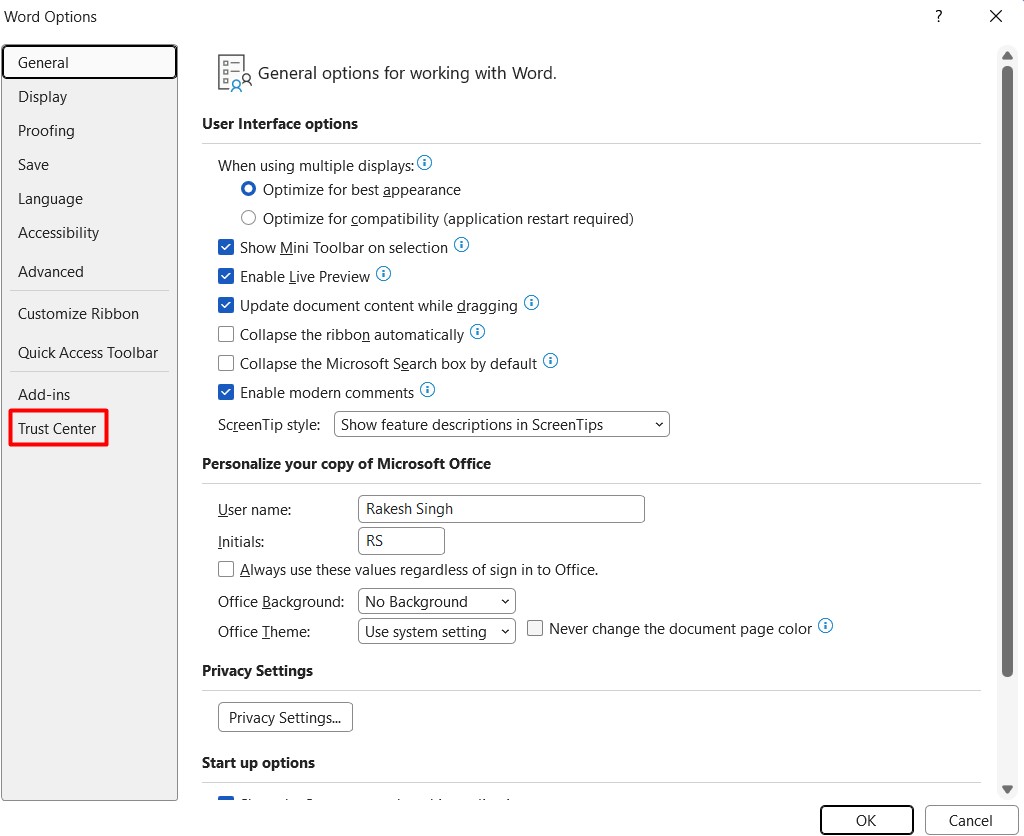Click info icon next to Enable modern comments
Screen dimensions: 1024x836
point(428,390)
